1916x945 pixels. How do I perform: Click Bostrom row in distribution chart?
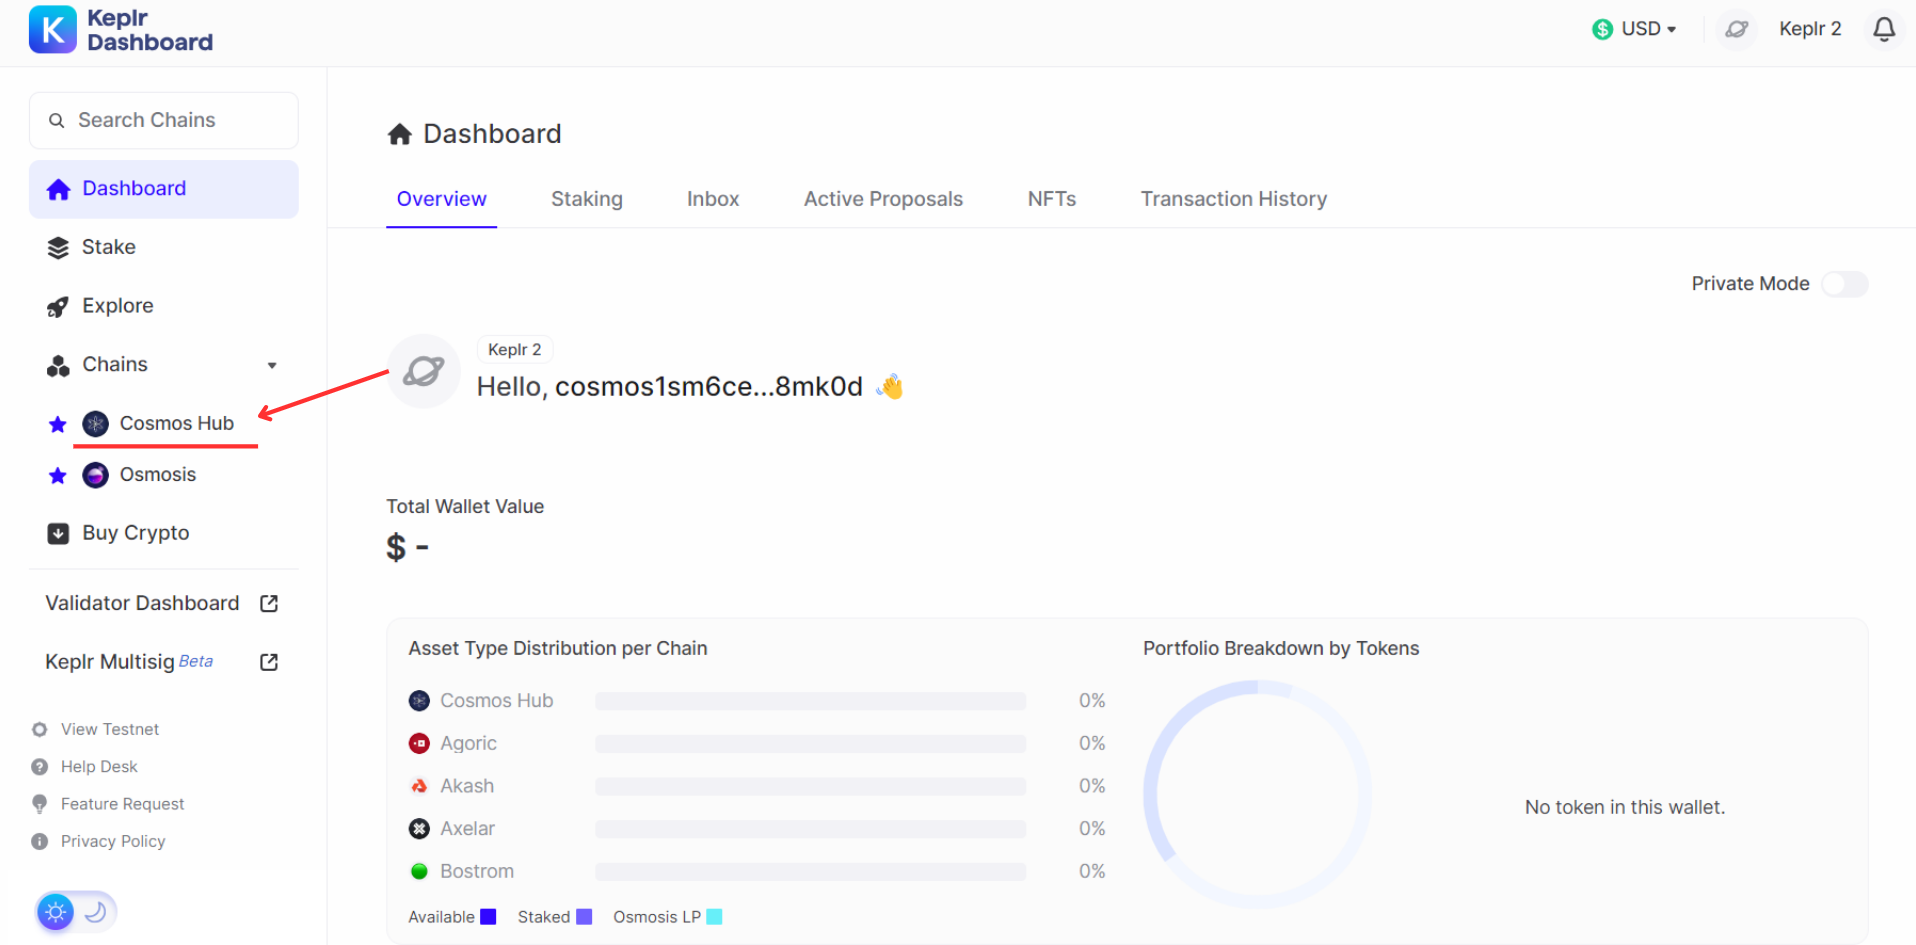[x=757, y=872]
